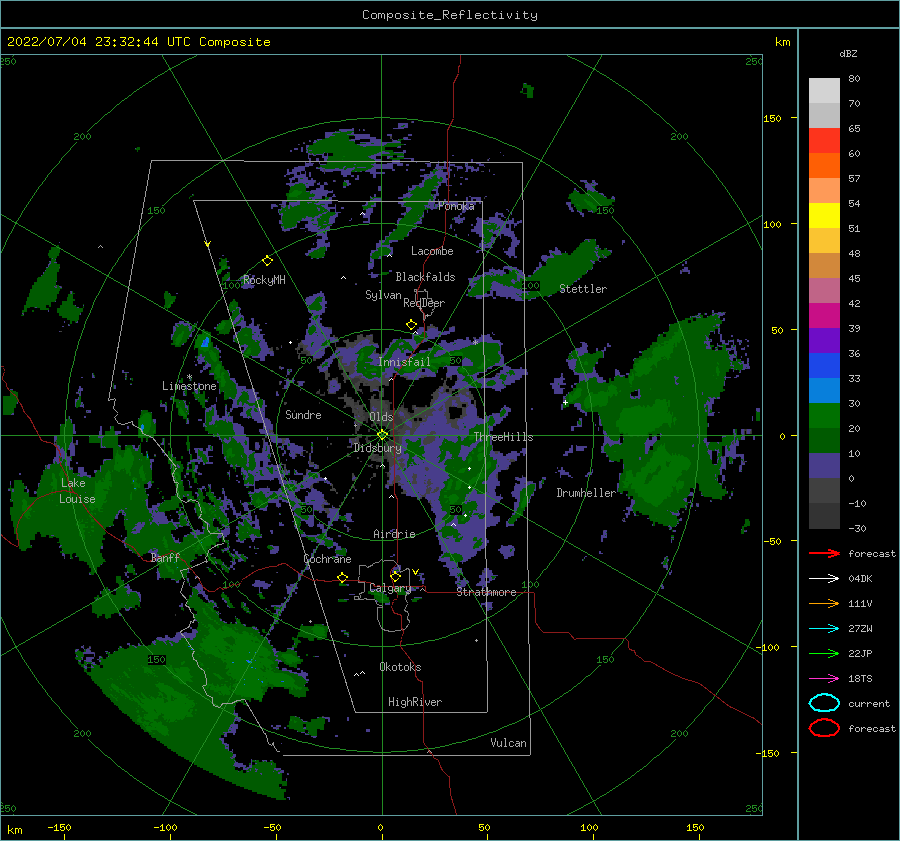
Task: Click the Innisfail label on map
Action: click(404, 362)
